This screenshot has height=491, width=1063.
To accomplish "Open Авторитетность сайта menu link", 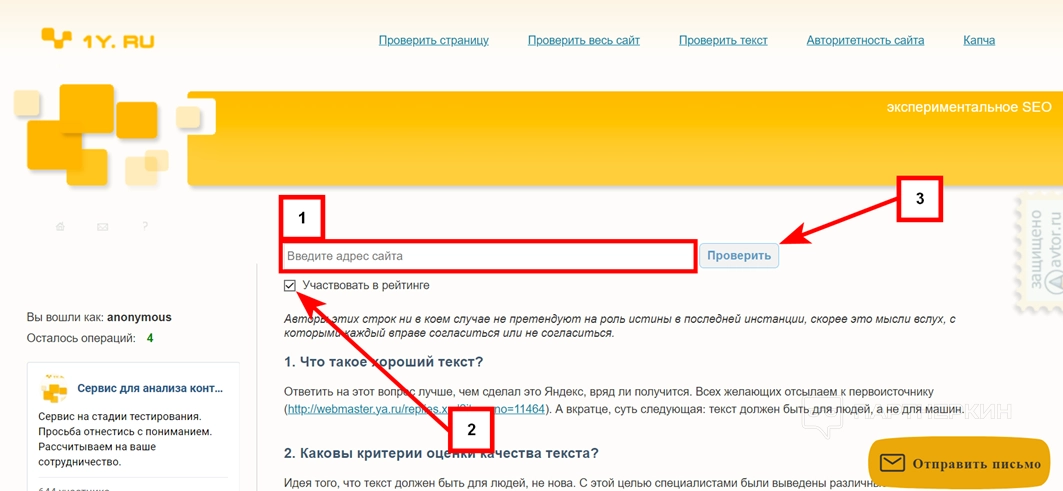I will (865, 40).
